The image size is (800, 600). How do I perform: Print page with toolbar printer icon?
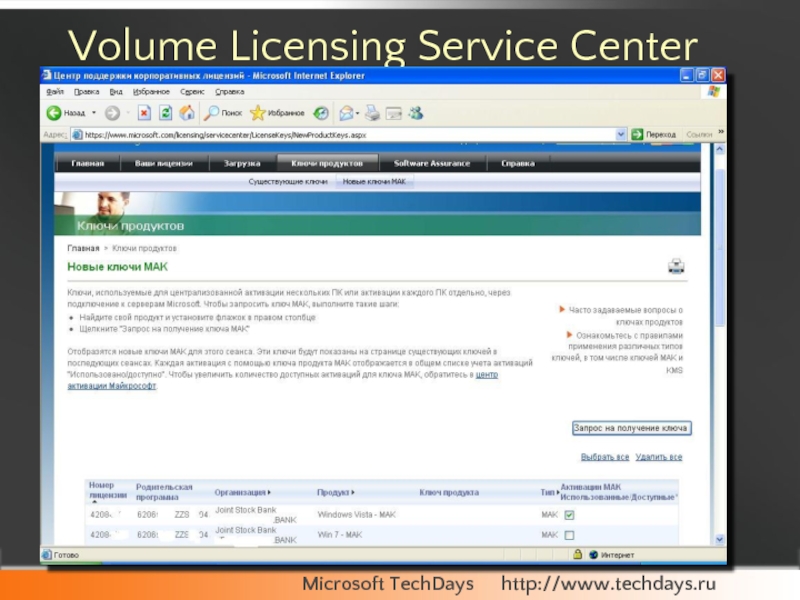[372, 113]
